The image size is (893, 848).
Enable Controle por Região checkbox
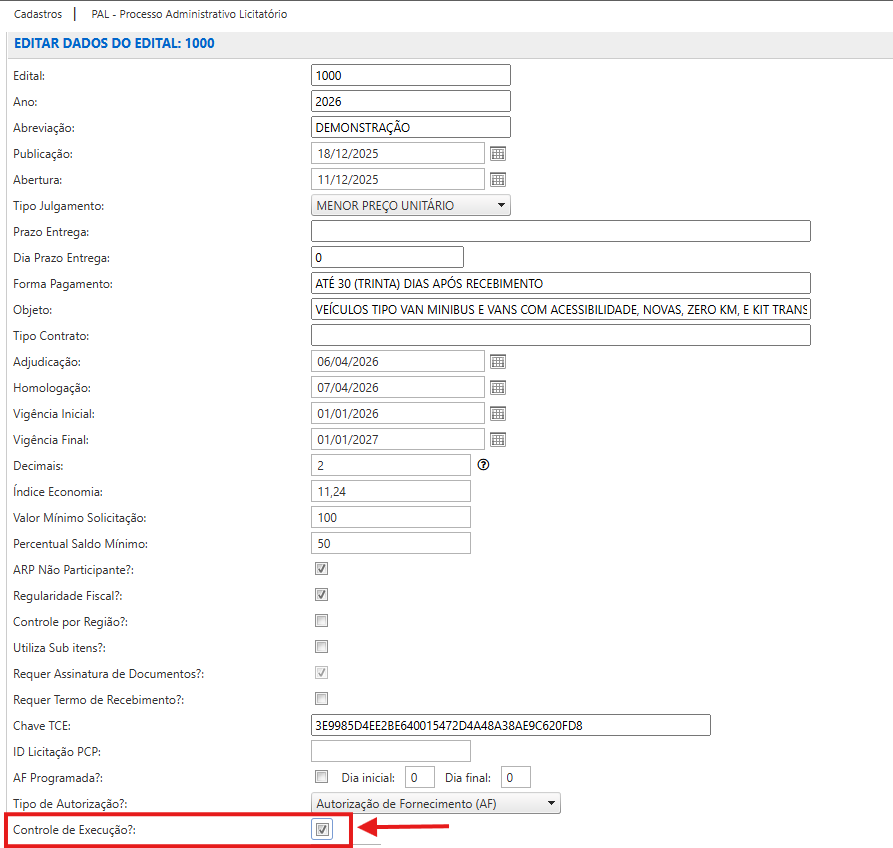(x=322, y=621)
